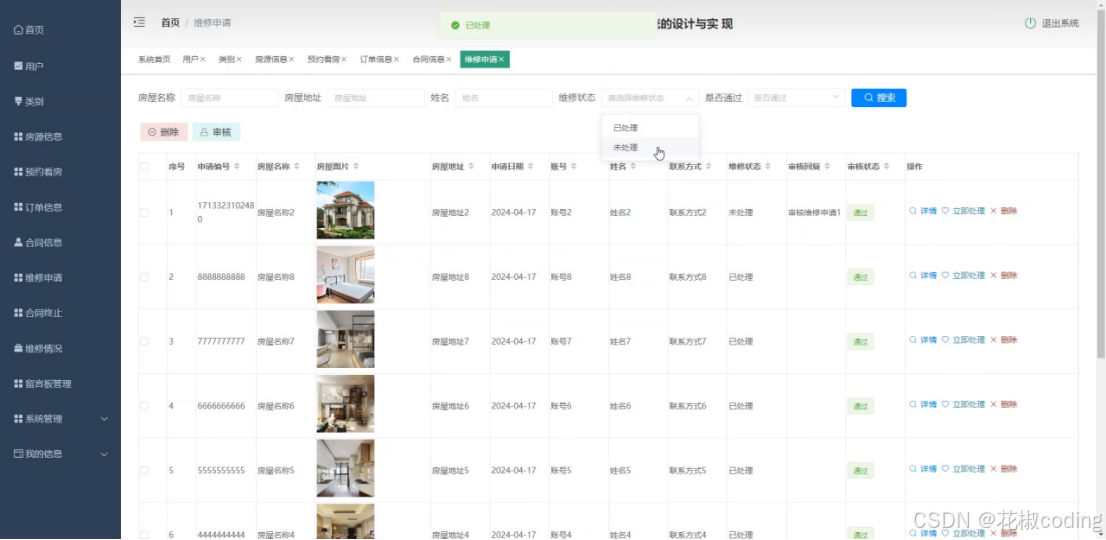Image resolution: width=1106 pixels, height=540 pixels.
Task: Tick the checkbox for row 4
Action: (x=144, y=406)
